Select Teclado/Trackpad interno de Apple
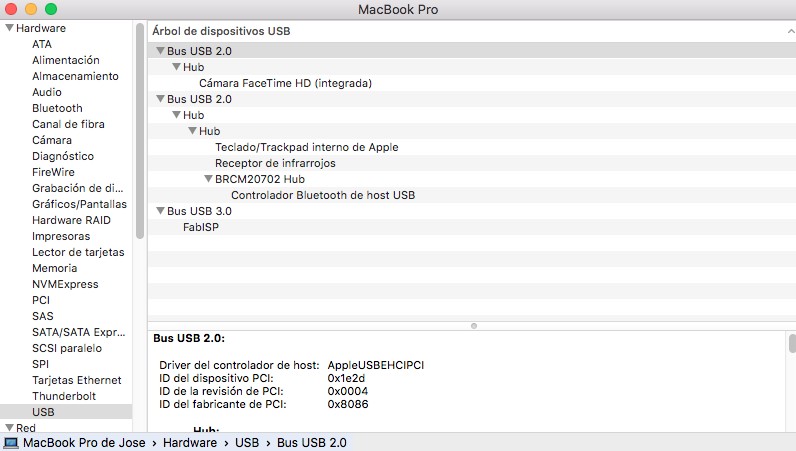This screenshot has height=451, width=796. [307, 147]
